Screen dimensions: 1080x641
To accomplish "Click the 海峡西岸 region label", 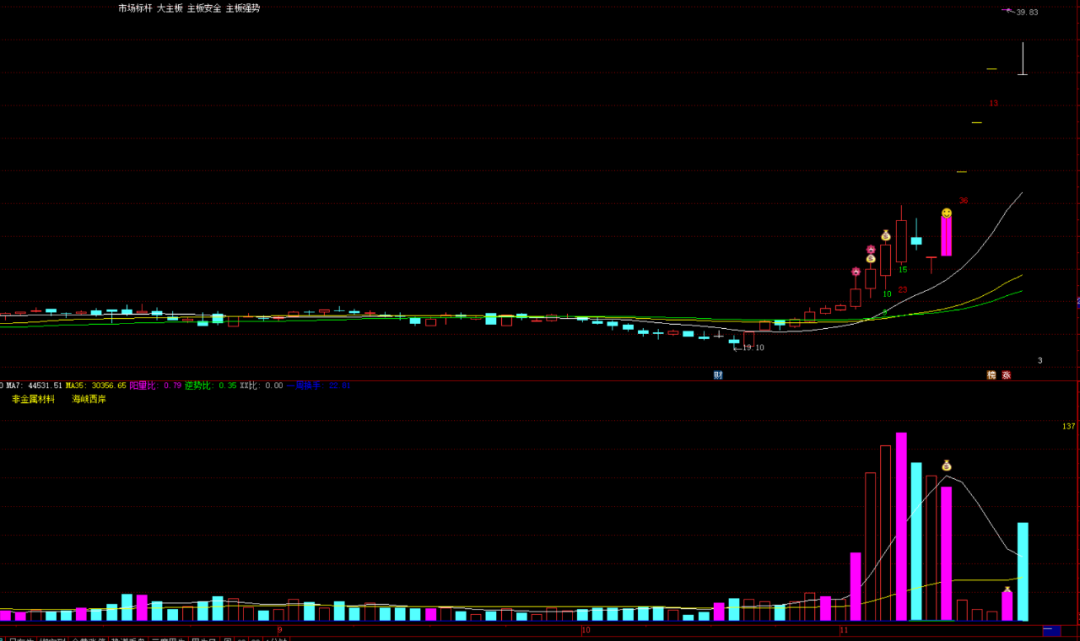I will pyautogui.click(x=89, y=399).
